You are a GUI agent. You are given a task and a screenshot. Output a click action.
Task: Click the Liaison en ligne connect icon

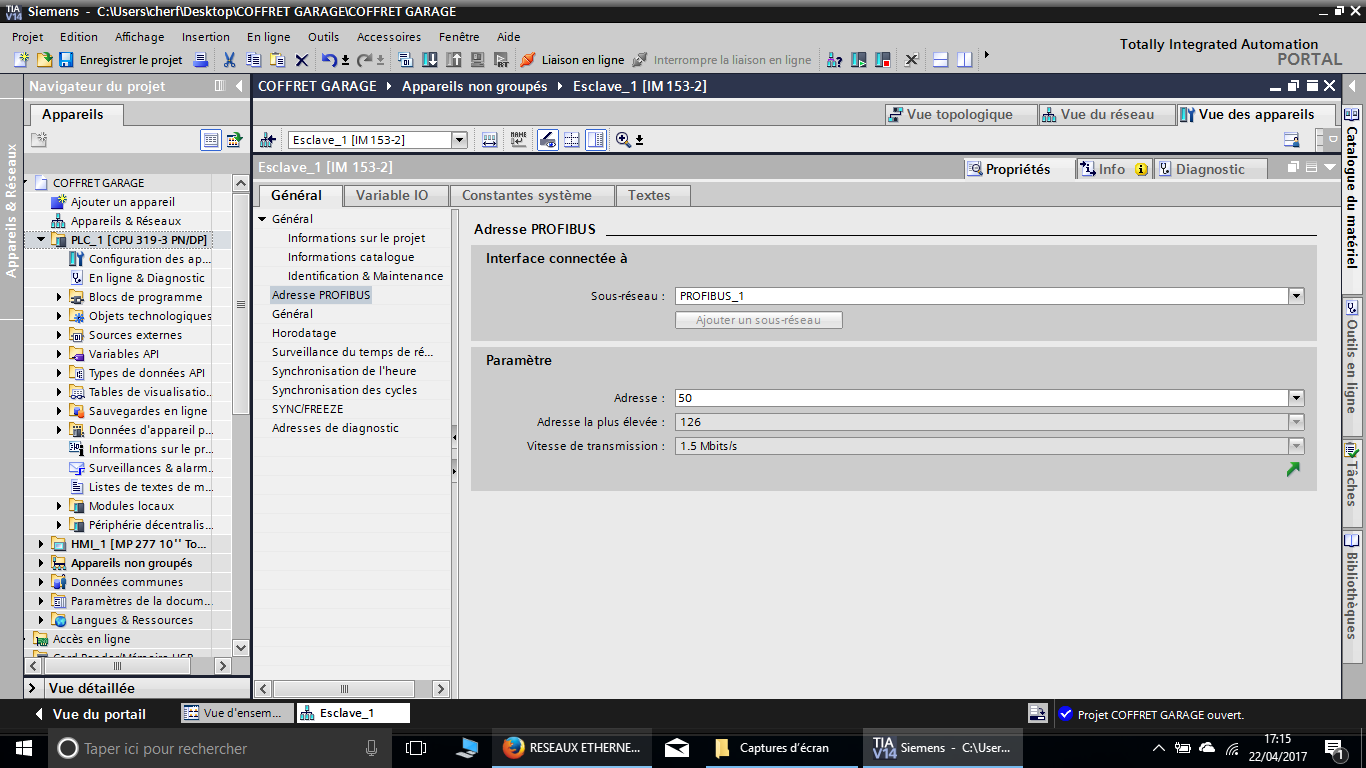pyautogui.click(x=527, y=60)
